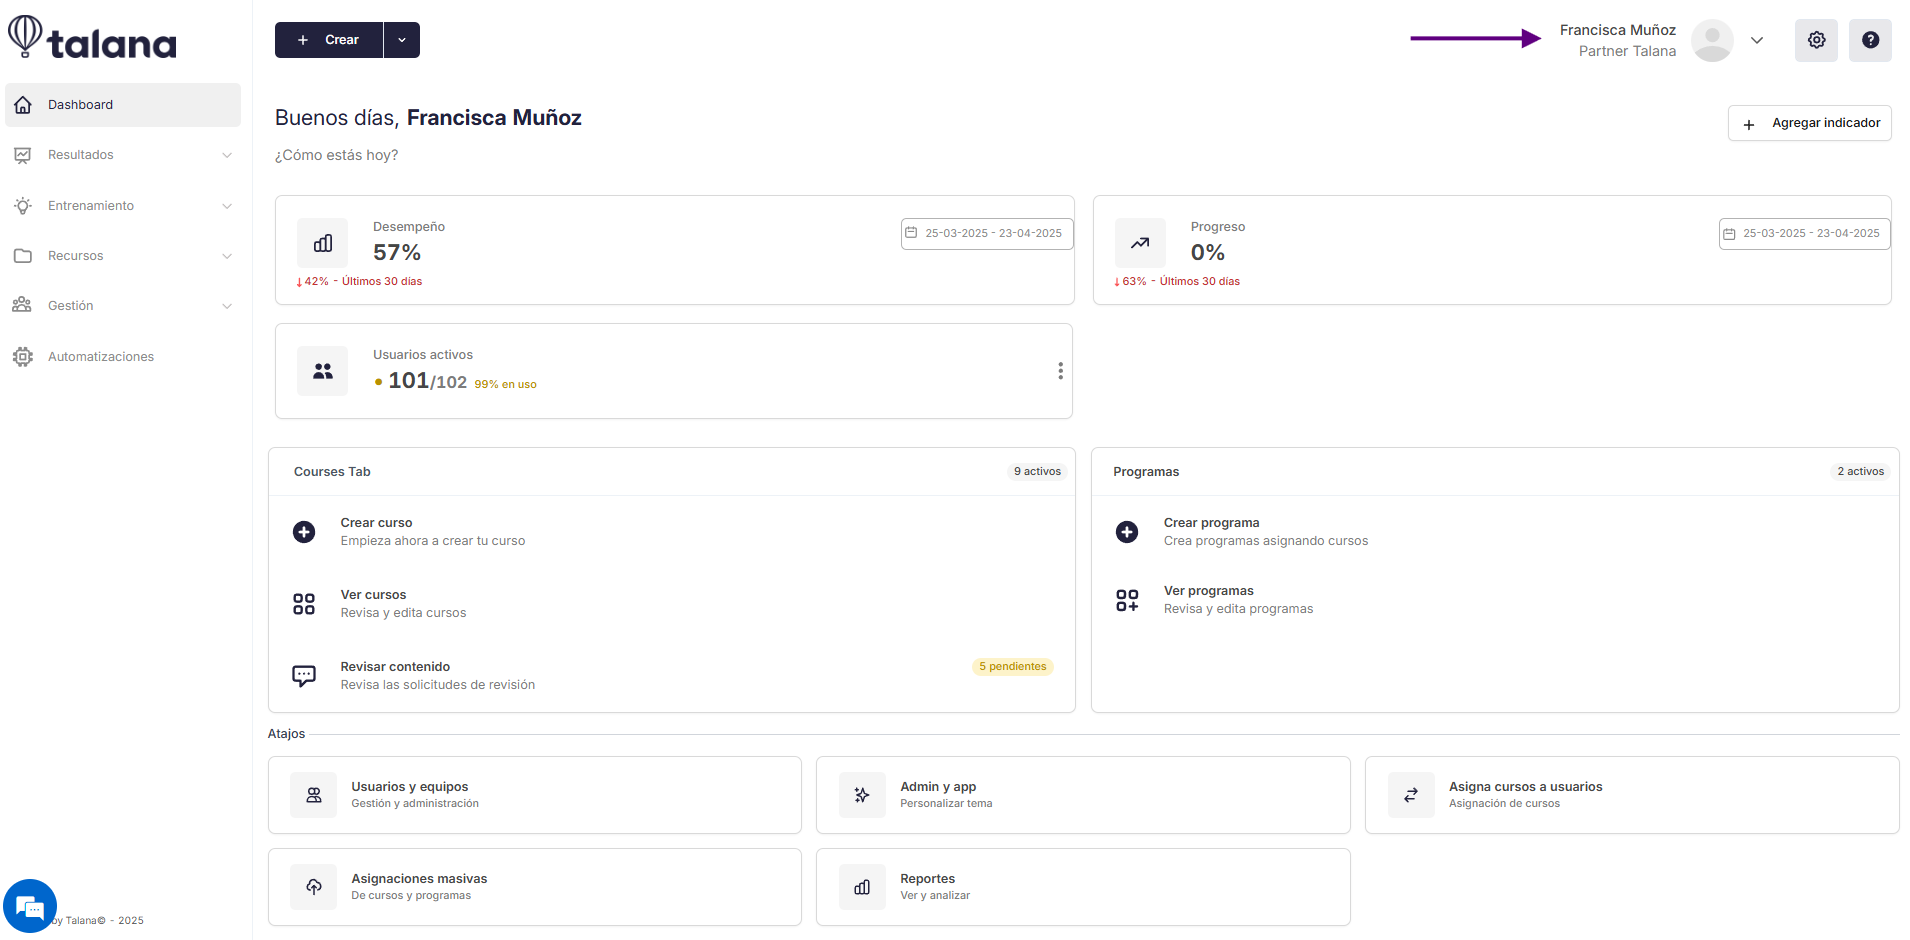This screenshot has width=1910, height=940.
Task: Select Entrenamiento in sidebar
Action: point(123,206)
